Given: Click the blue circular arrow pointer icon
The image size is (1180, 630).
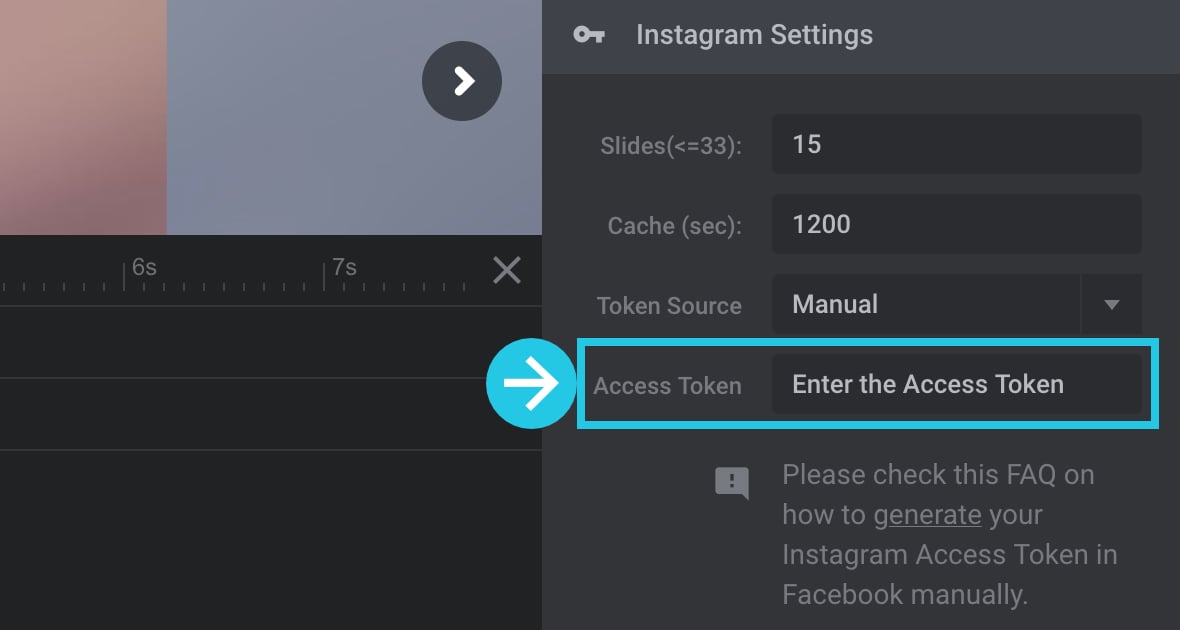Looking at the screenshot, I should coord(531,383).
